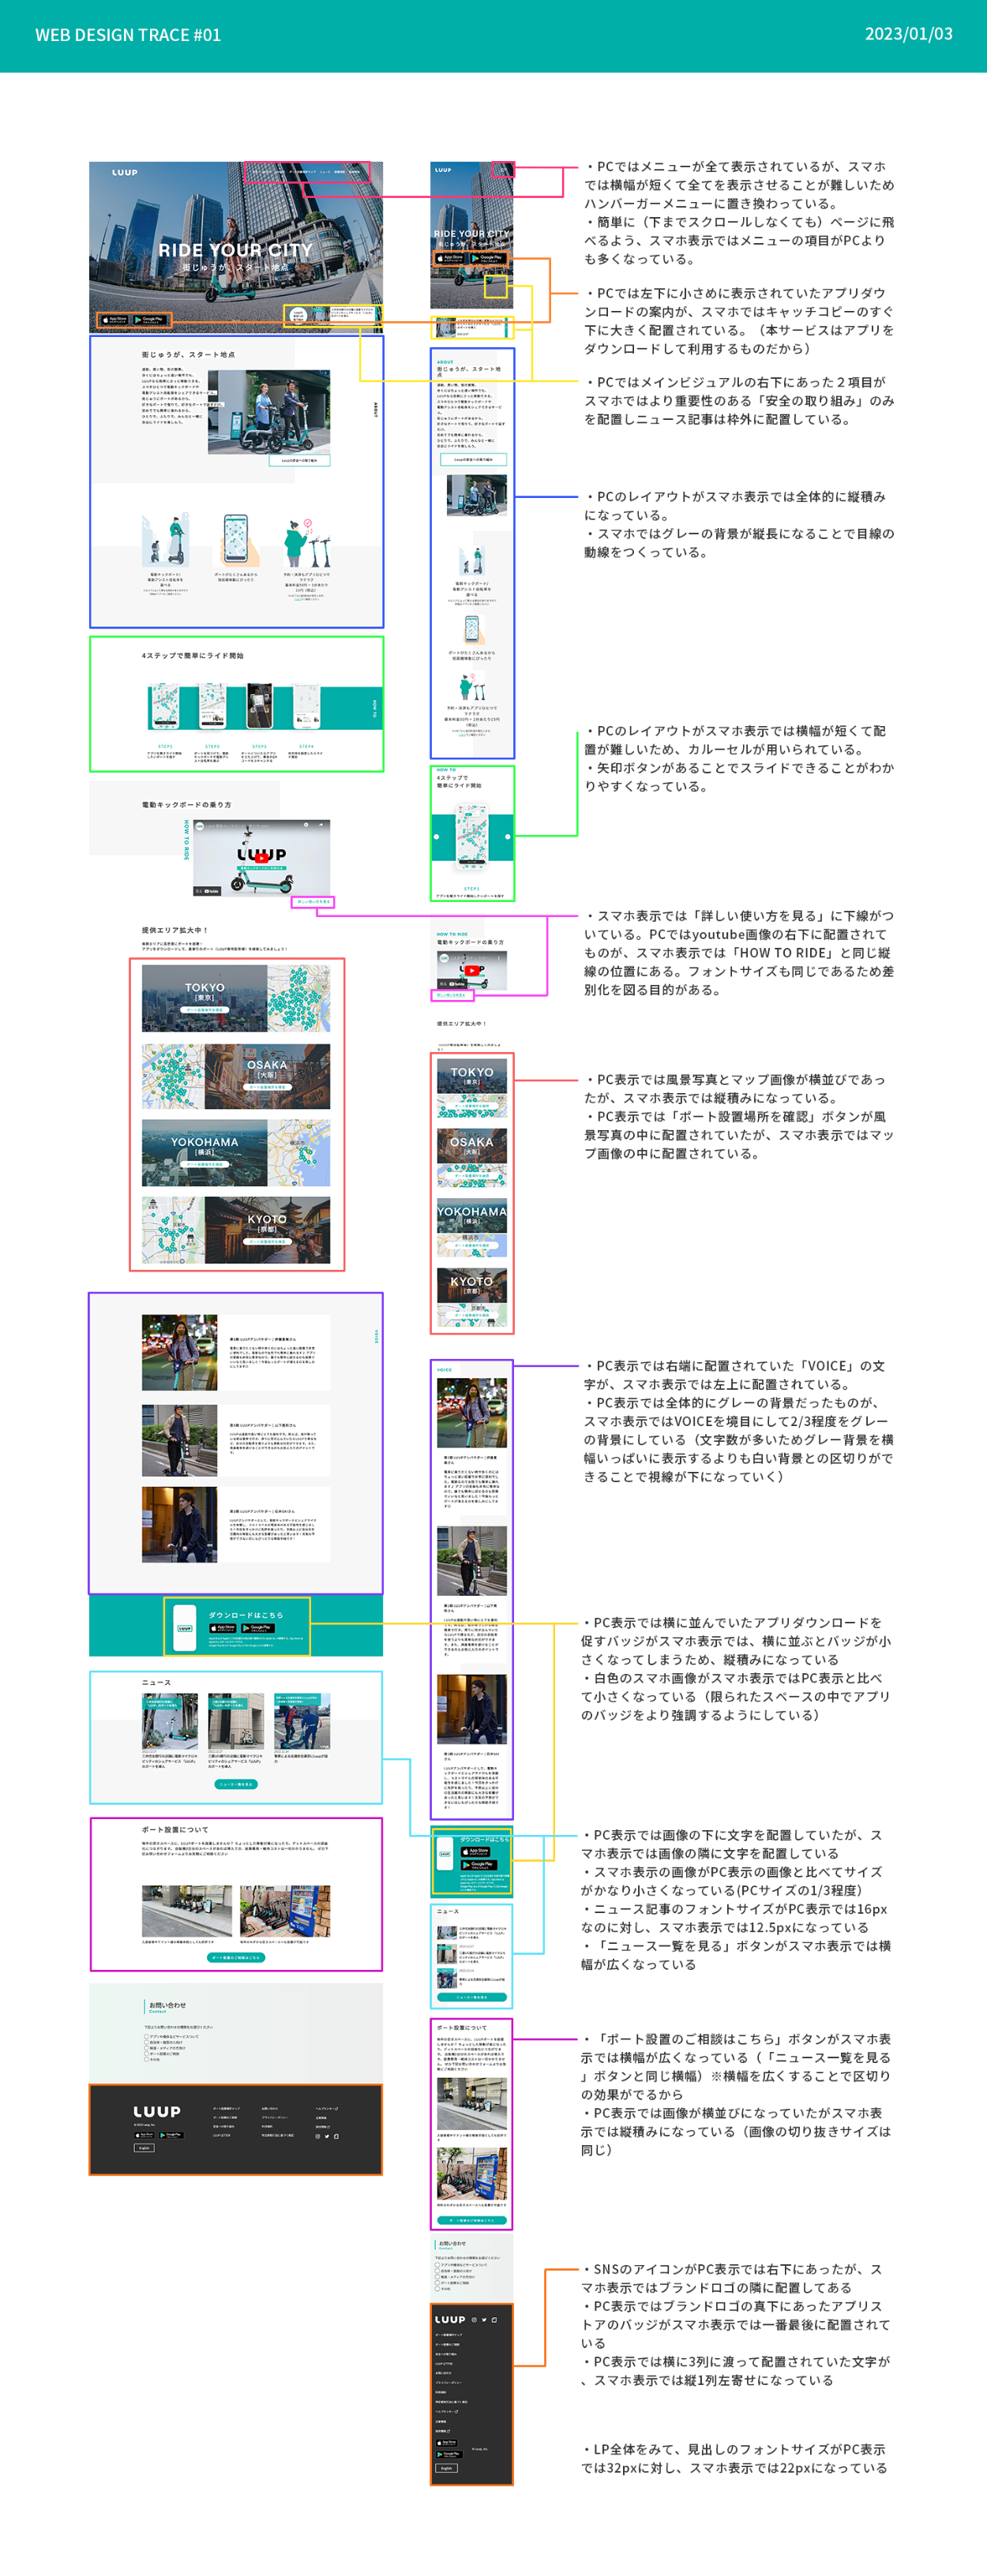Click STEP3 QR-scan phone image in PC steps
987x2576 pixels.
coord(259,707)
